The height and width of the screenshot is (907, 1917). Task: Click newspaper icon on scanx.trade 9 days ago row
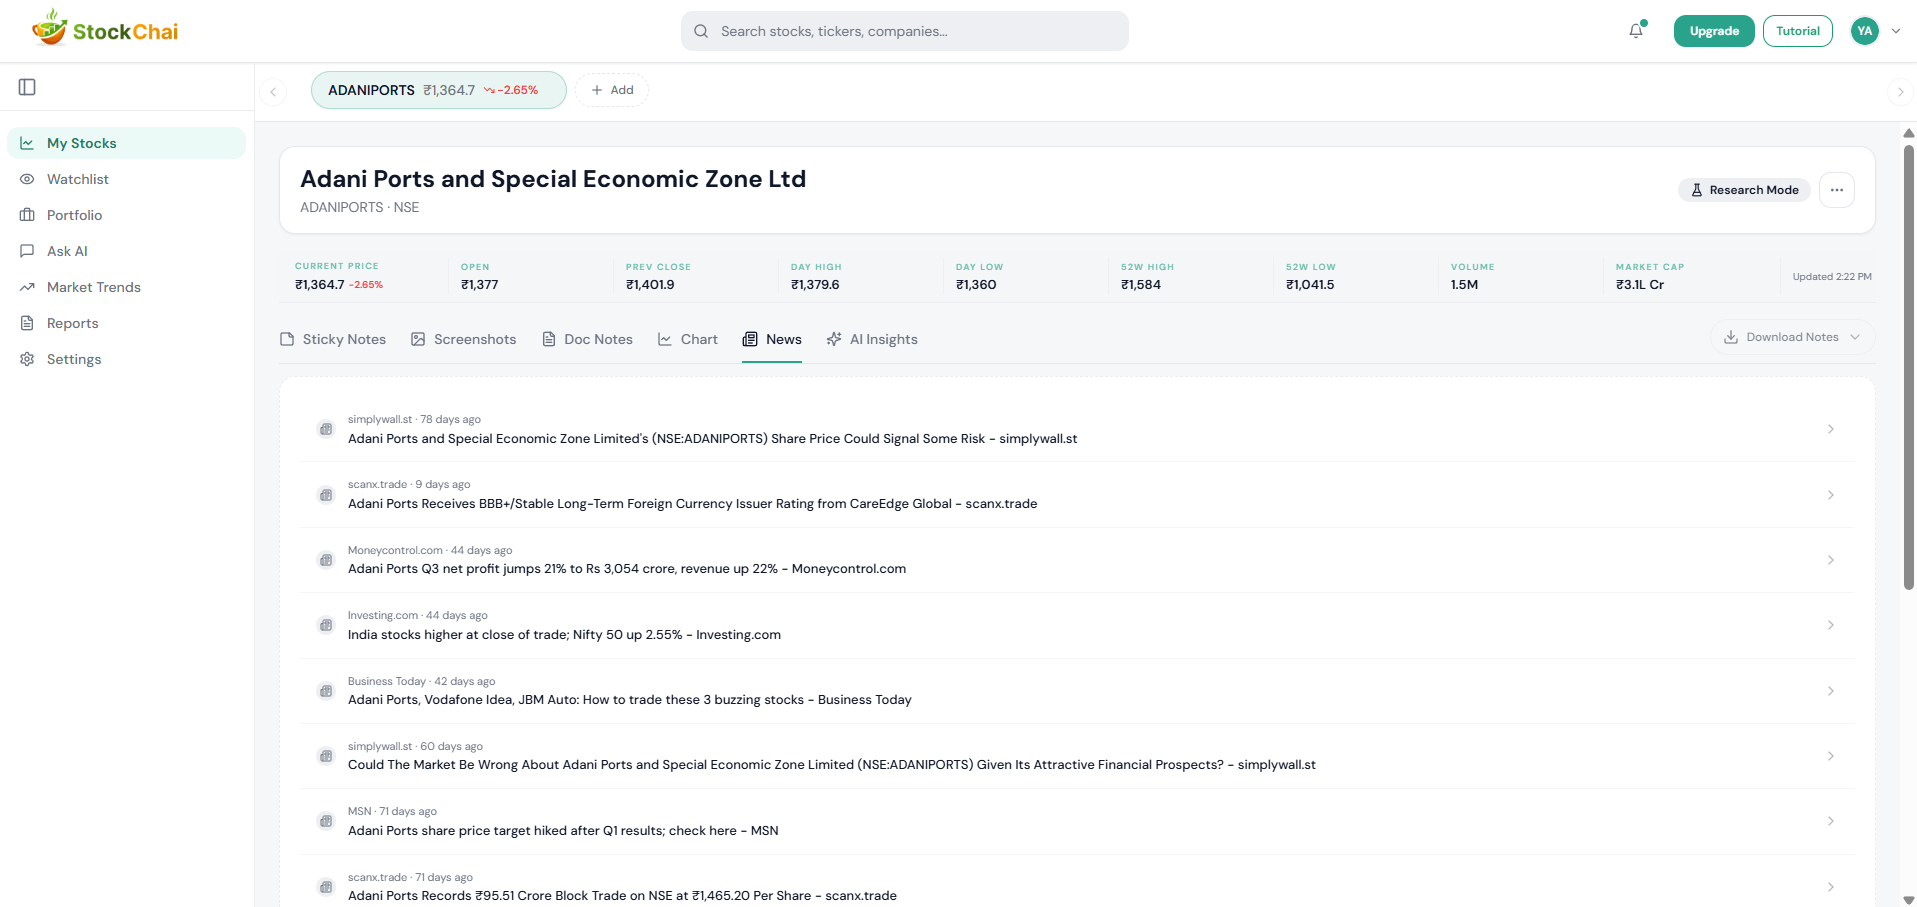click(x=326, y=495)
